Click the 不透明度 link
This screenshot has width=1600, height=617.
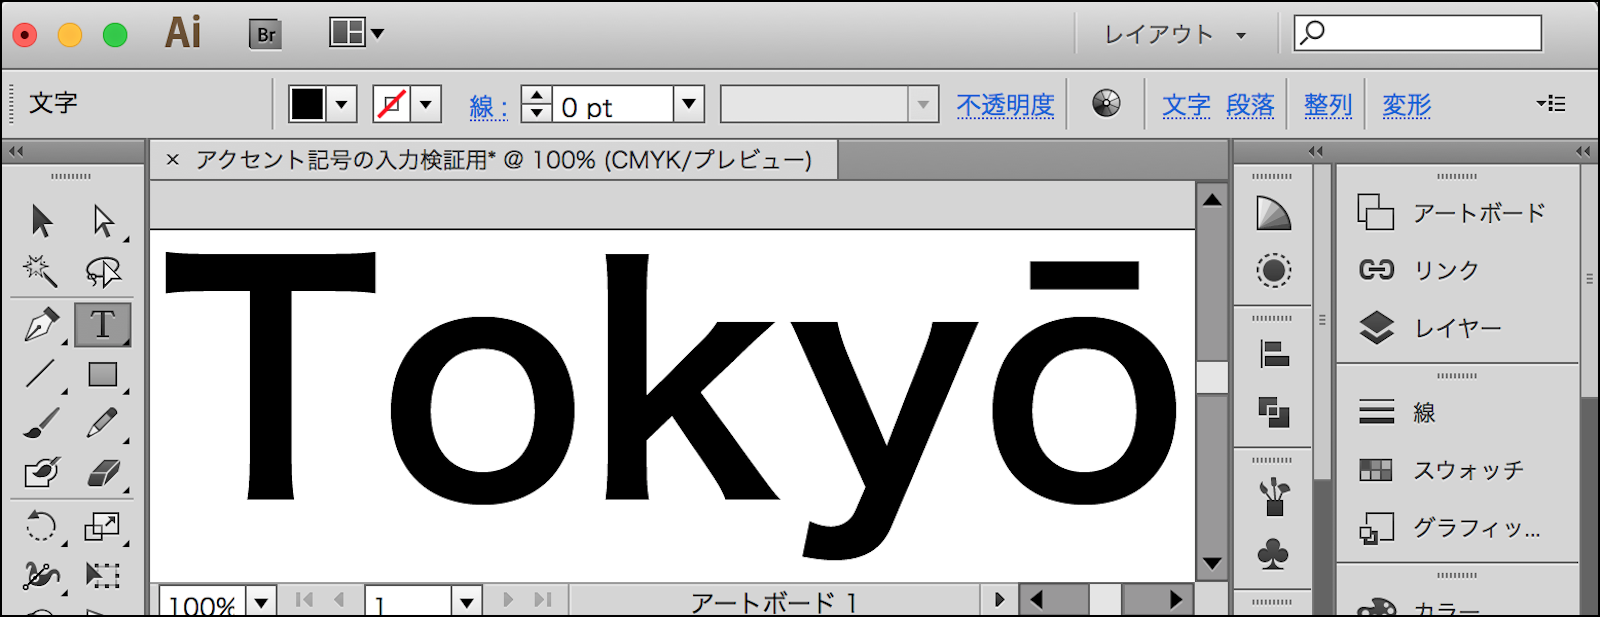point(1005,105)
